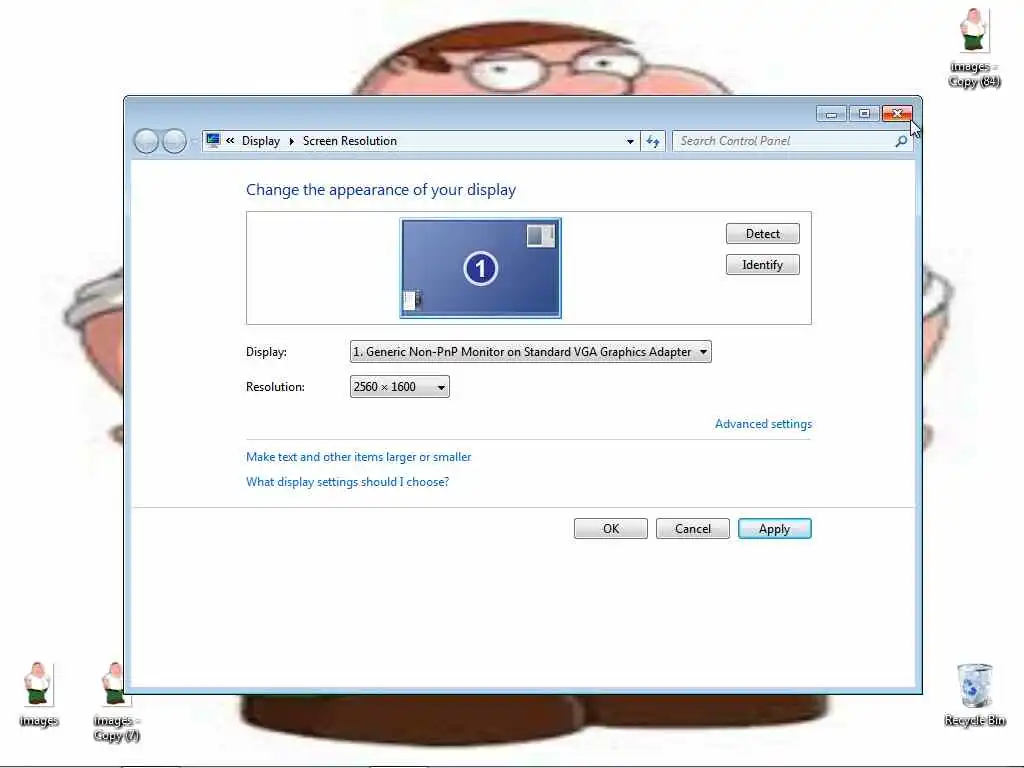This screenshot has height=768, width=1024.
Task: Click the Detect button
Action: click(x=762, y=234)
